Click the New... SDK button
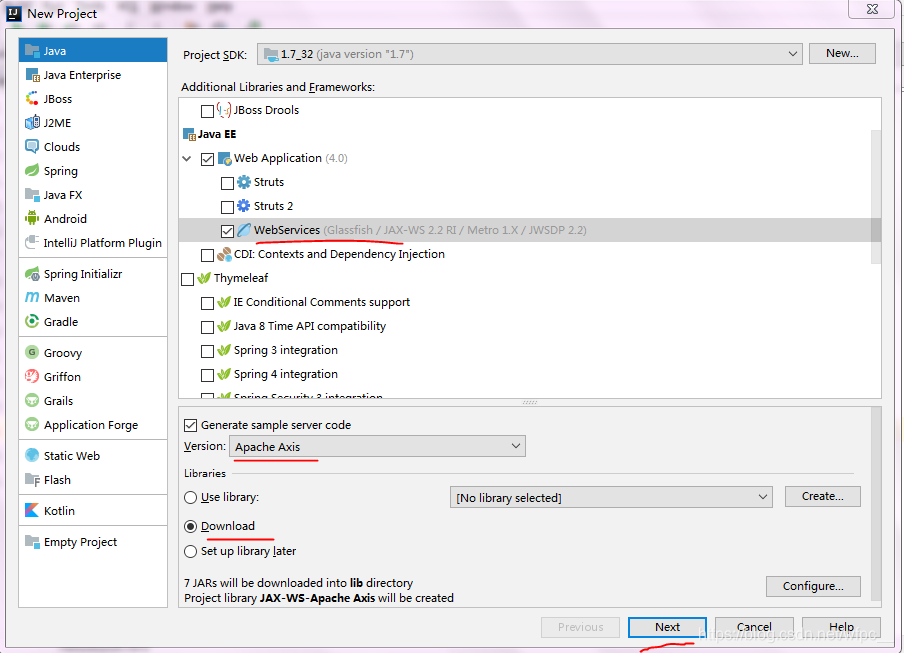This screenshot has width=904, height=653. 842,54
